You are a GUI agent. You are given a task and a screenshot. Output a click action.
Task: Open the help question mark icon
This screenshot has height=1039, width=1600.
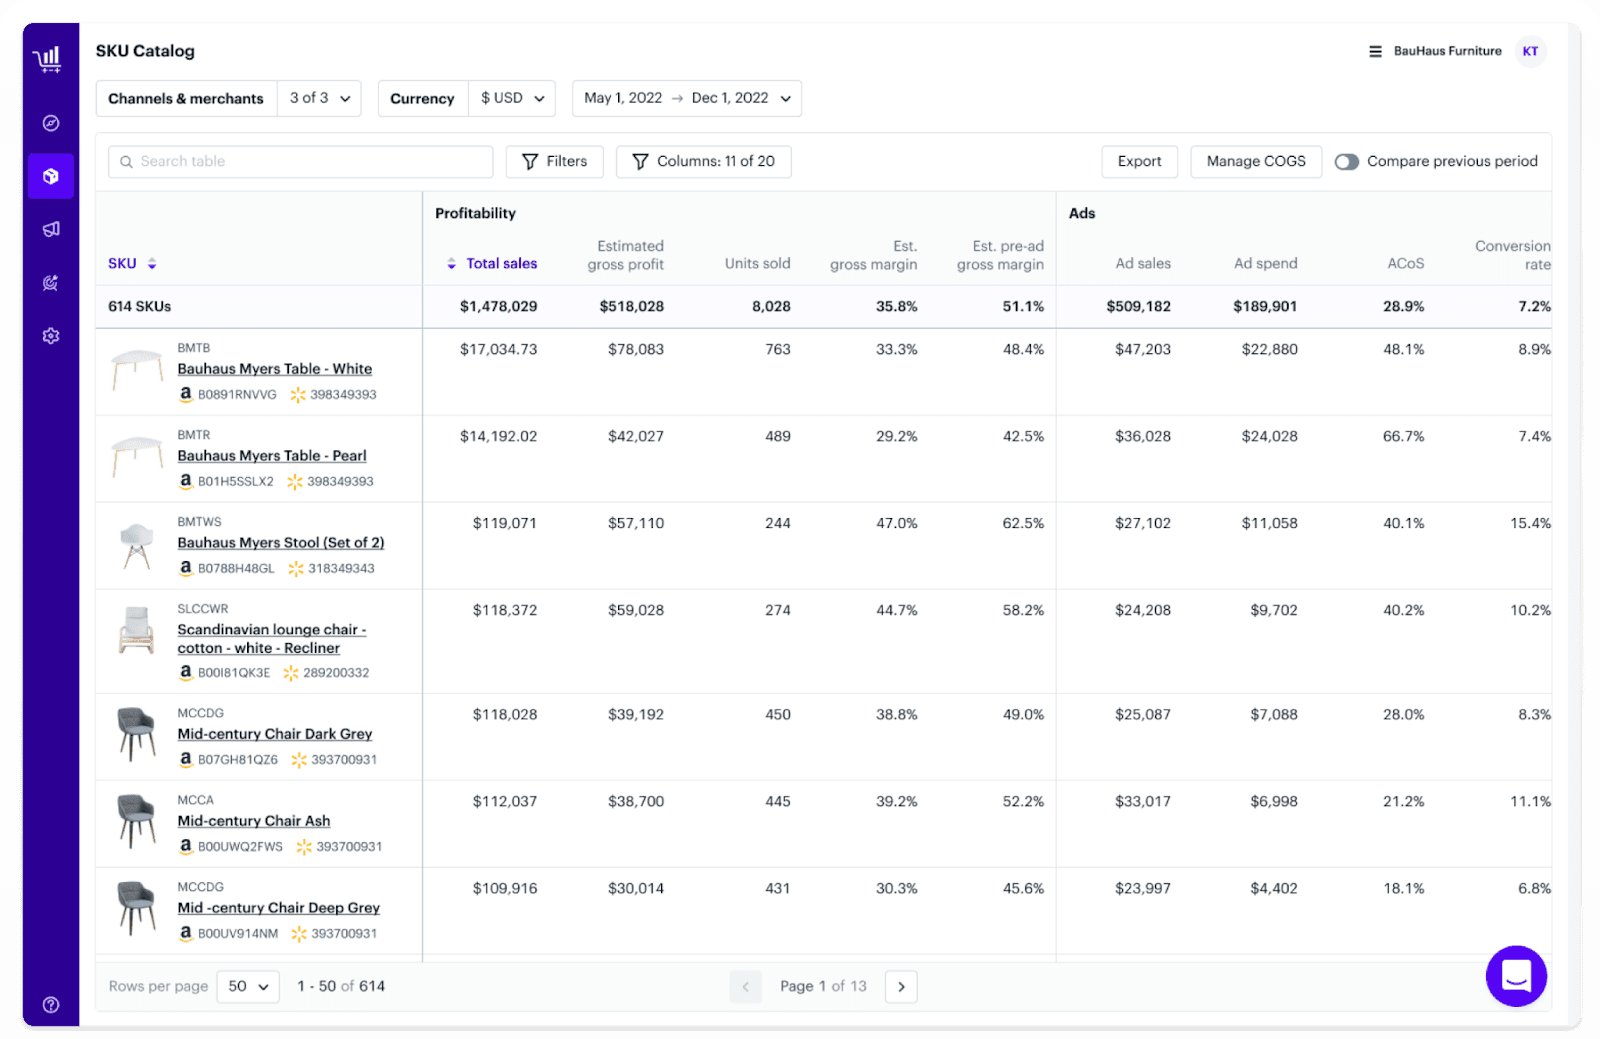(51, 1005)
